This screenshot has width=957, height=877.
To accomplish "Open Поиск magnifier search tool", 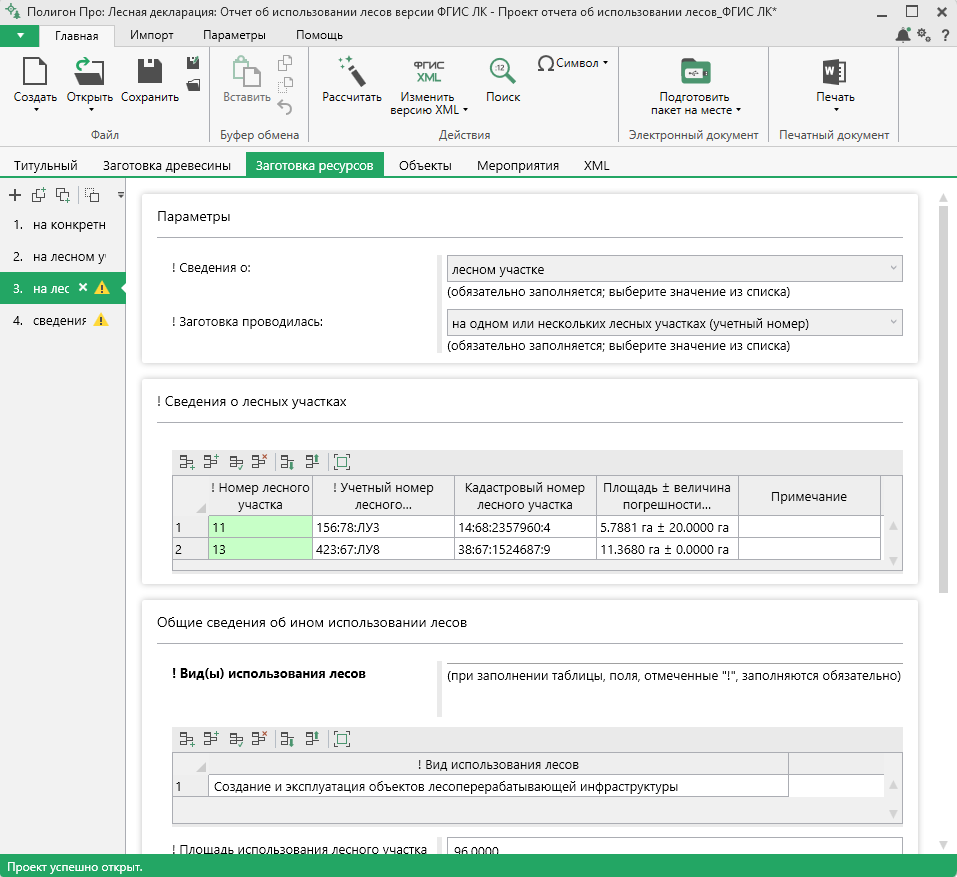I will click(x=502, y=71).
